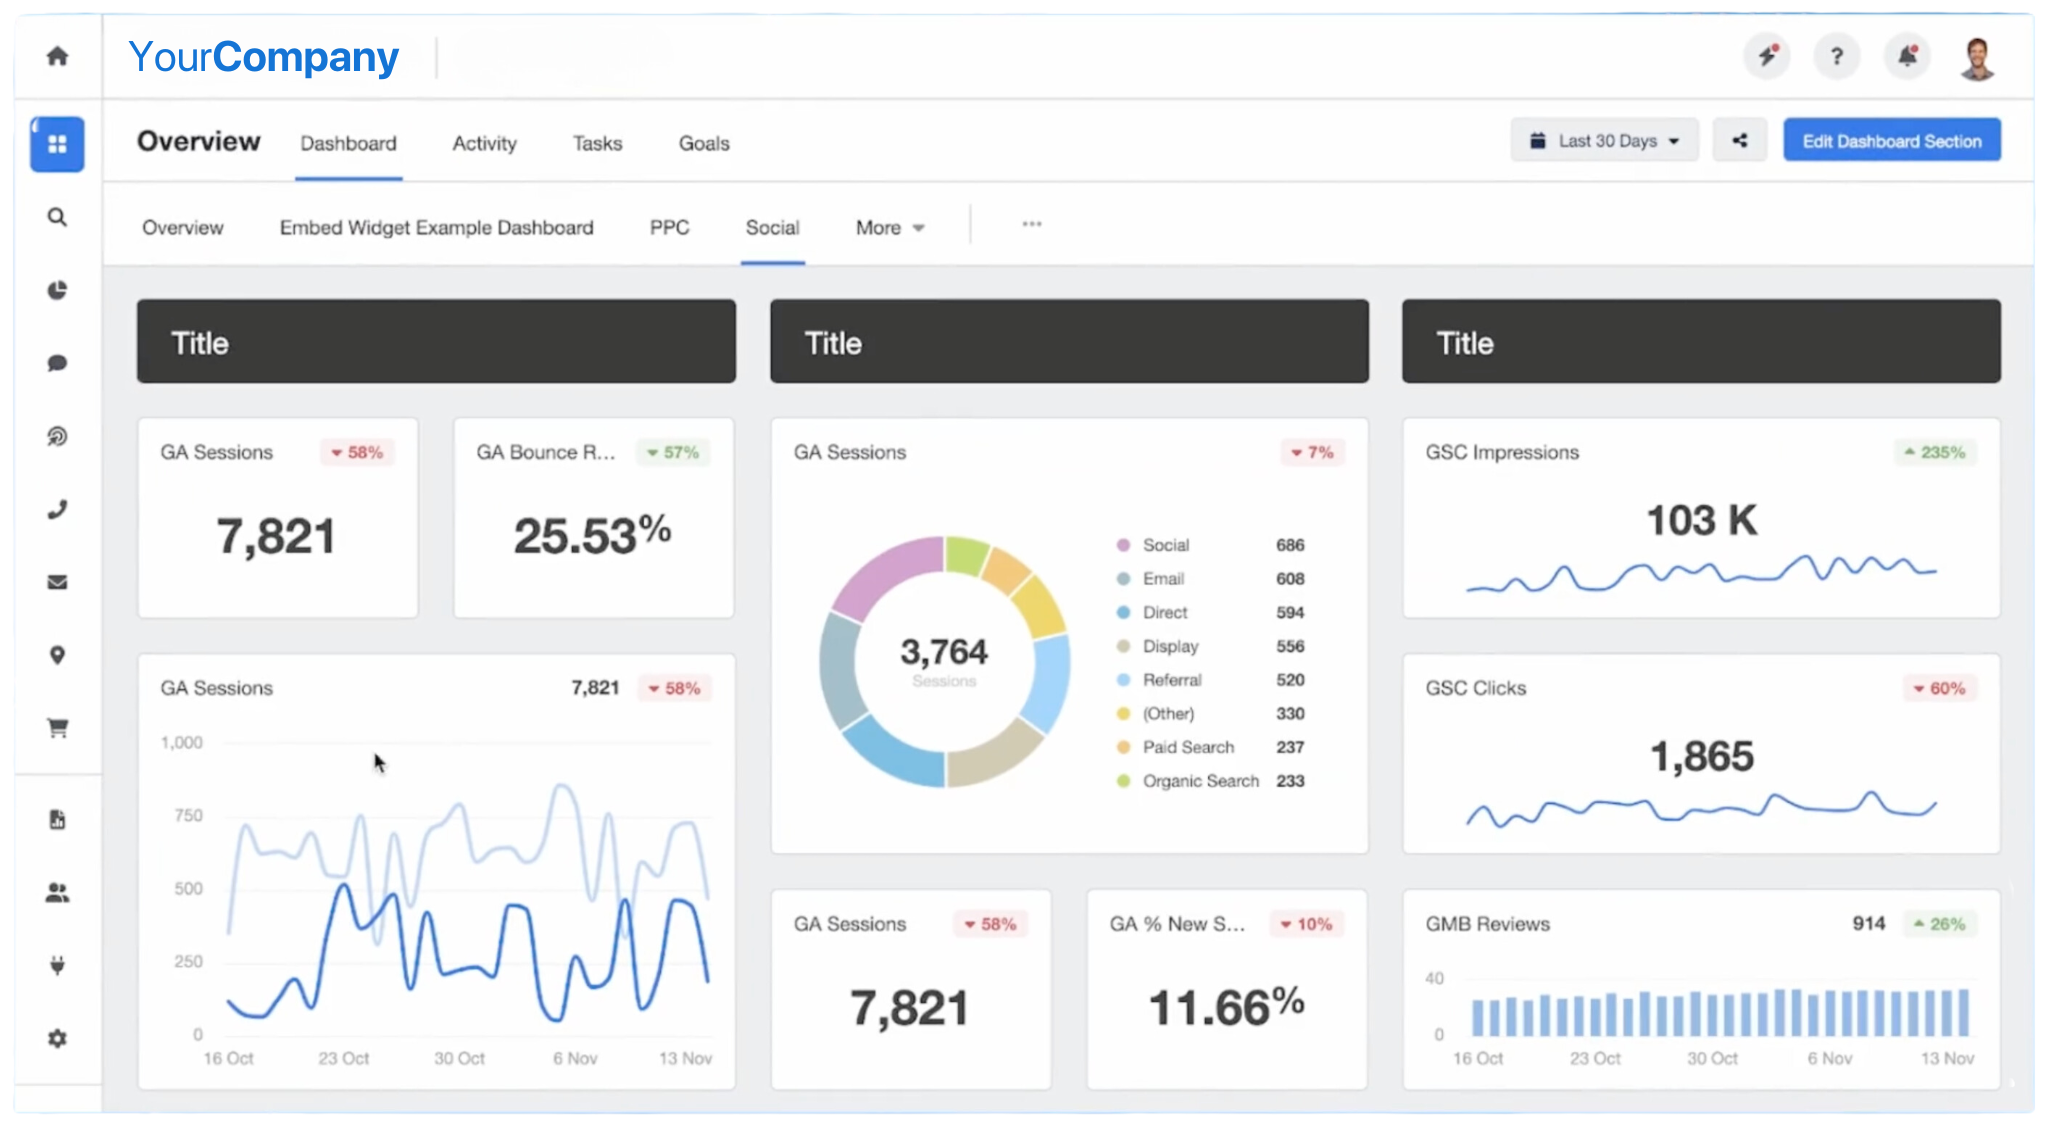Click the lightning bolt icon in header
The height and width of the screenshot is (1125, 2048).
point(1768,56)
